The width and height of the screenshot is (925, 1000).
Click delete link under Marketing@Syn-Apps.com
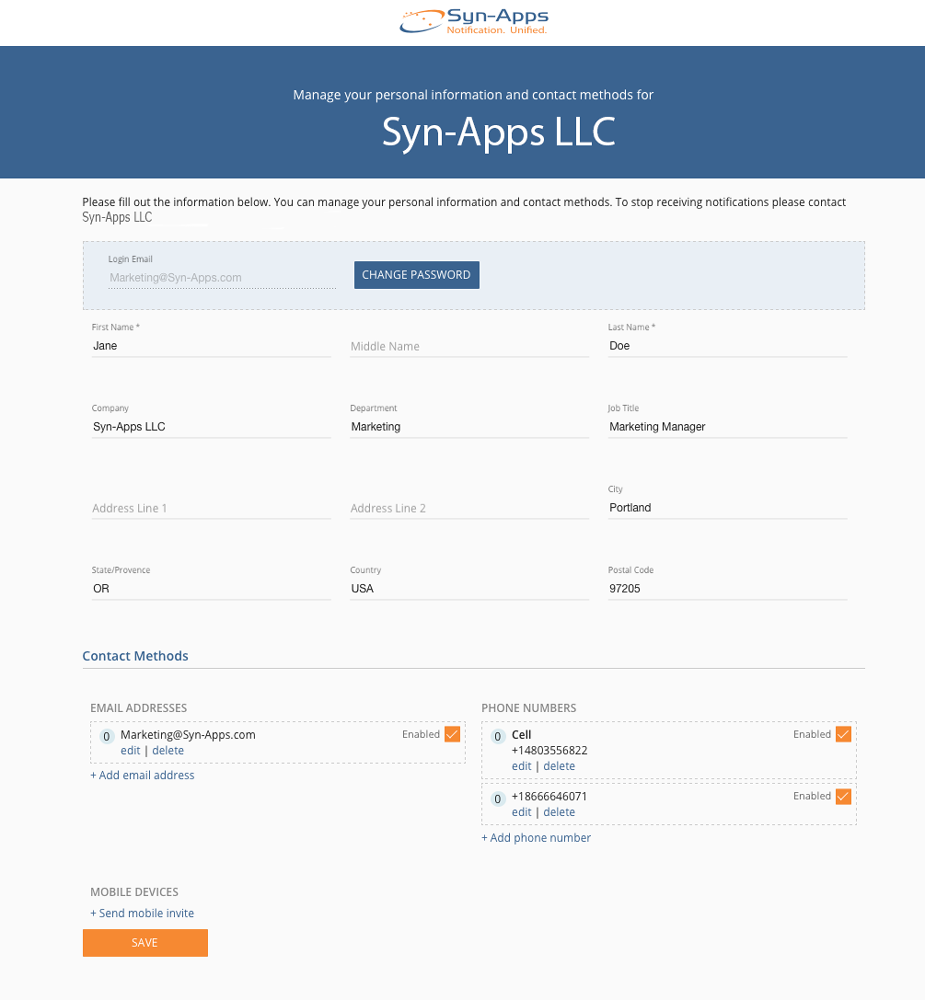point(168,751)
